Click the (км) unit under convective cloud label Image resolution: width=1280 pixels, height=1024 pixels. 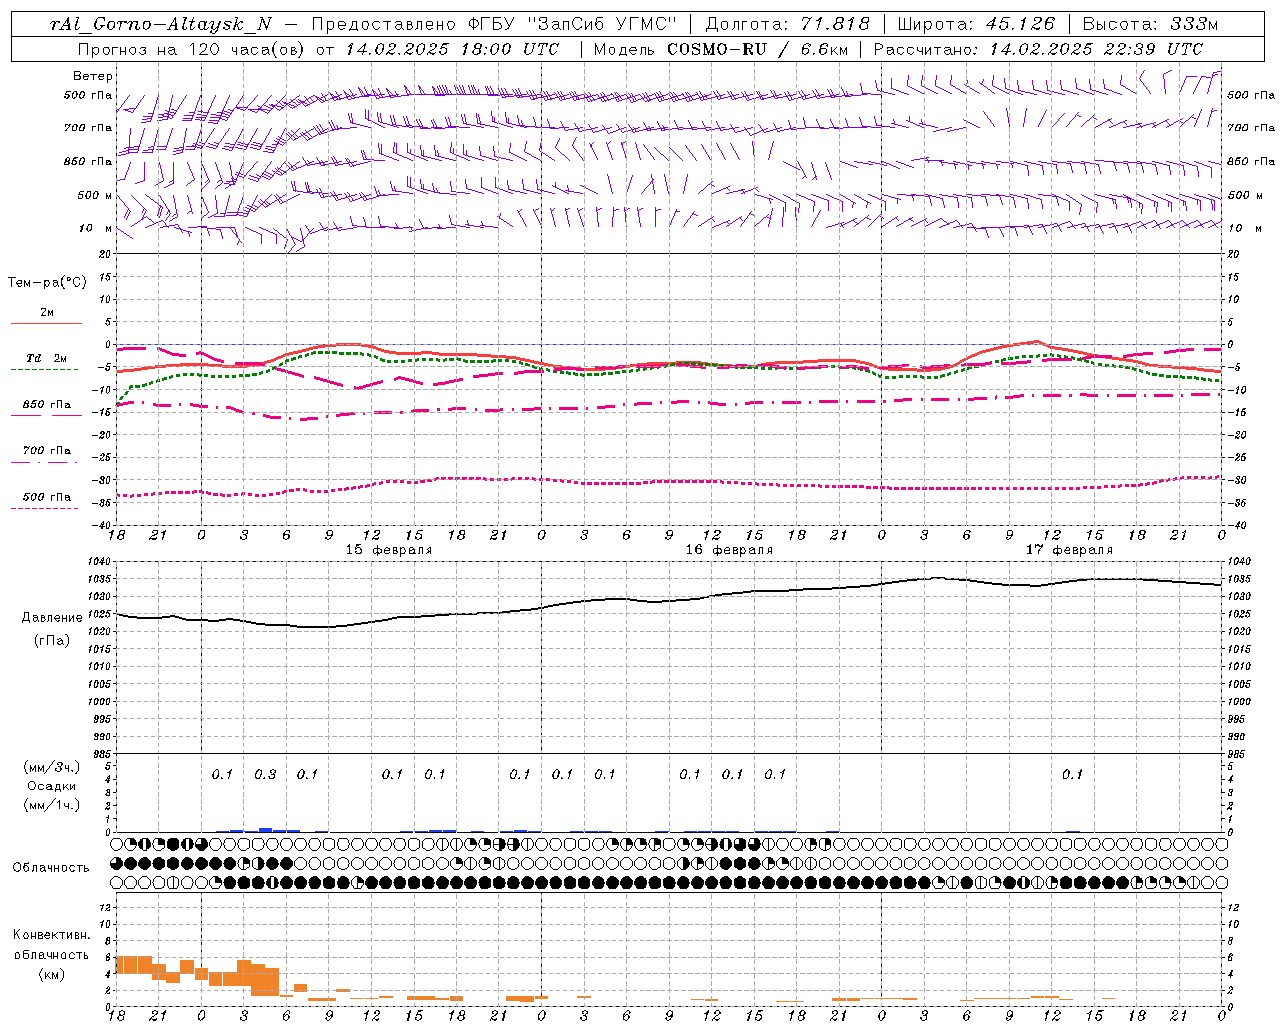tap(51, 974)
